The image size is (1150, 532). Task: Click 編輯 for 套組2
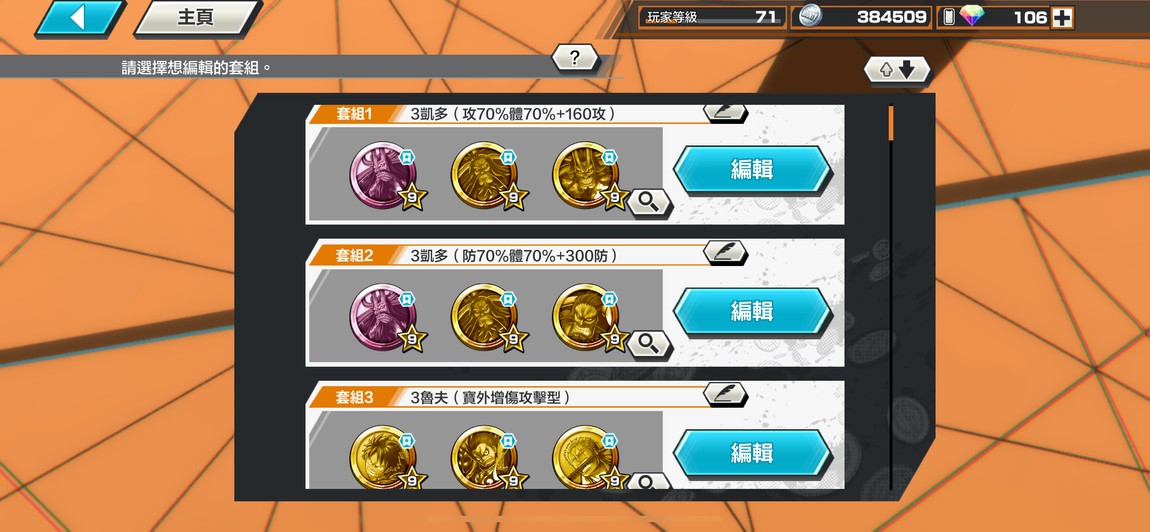pos(752,311)
